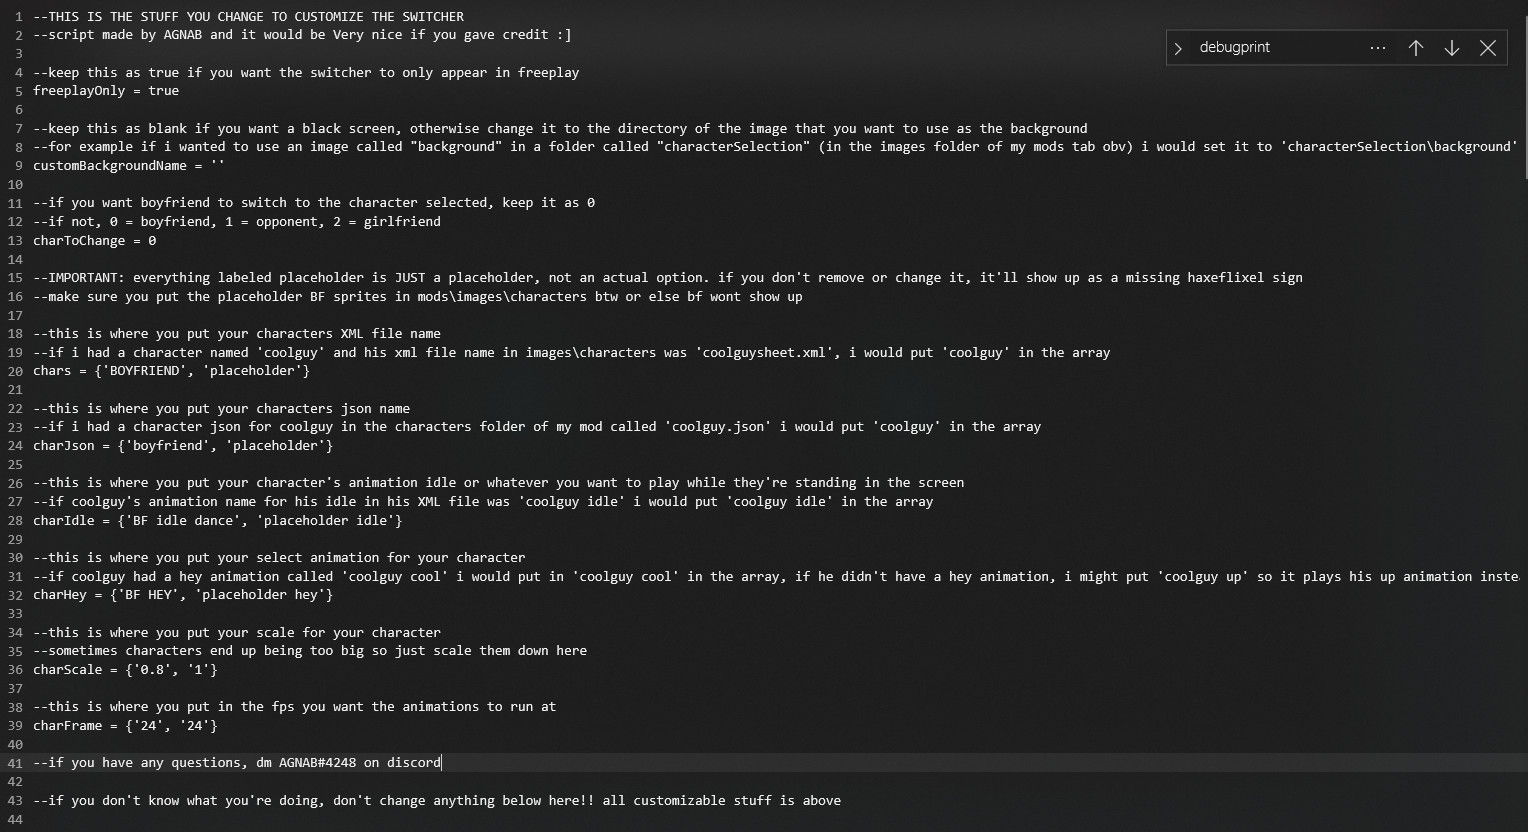Place cursor in customBackgroundName empty string

pyautogui.click(x=218, y=165)
